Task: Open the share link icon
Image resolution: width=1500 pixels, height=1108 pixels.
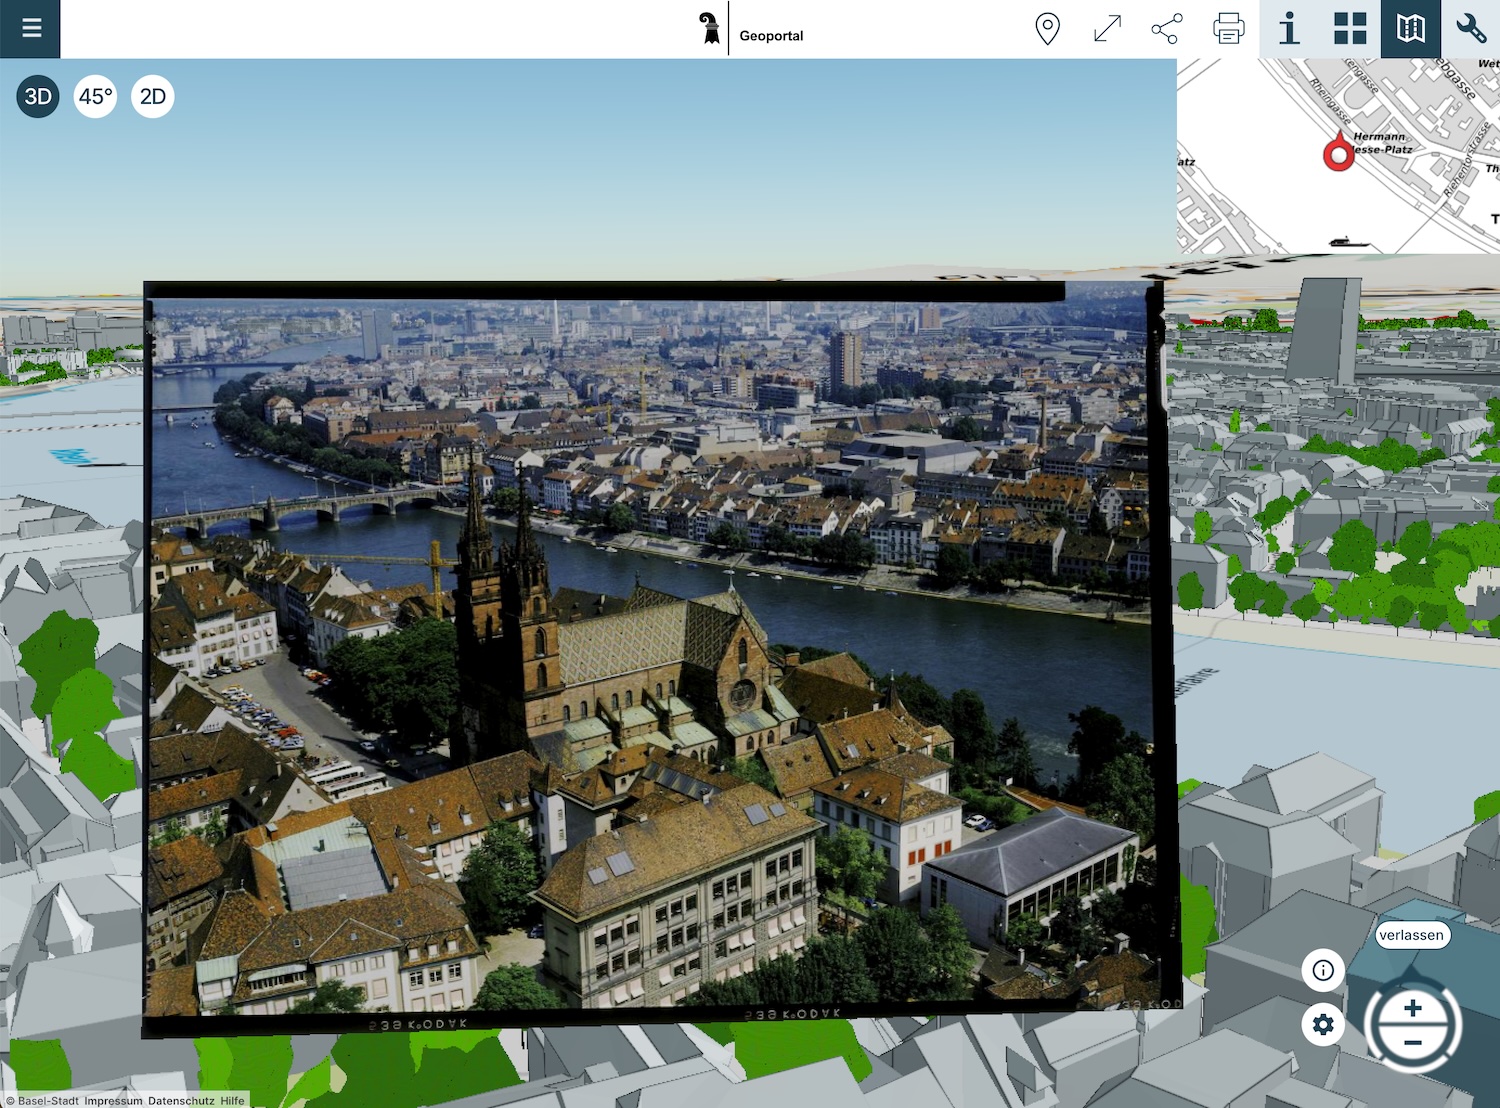Action: coord(1167,29)
